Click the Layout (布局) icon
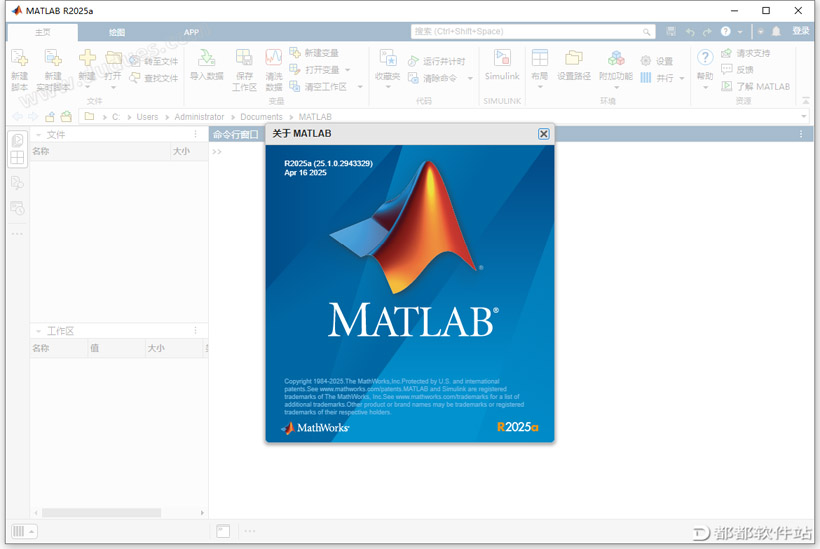Viewport: 820px width, 549px height. click(540, 58)
